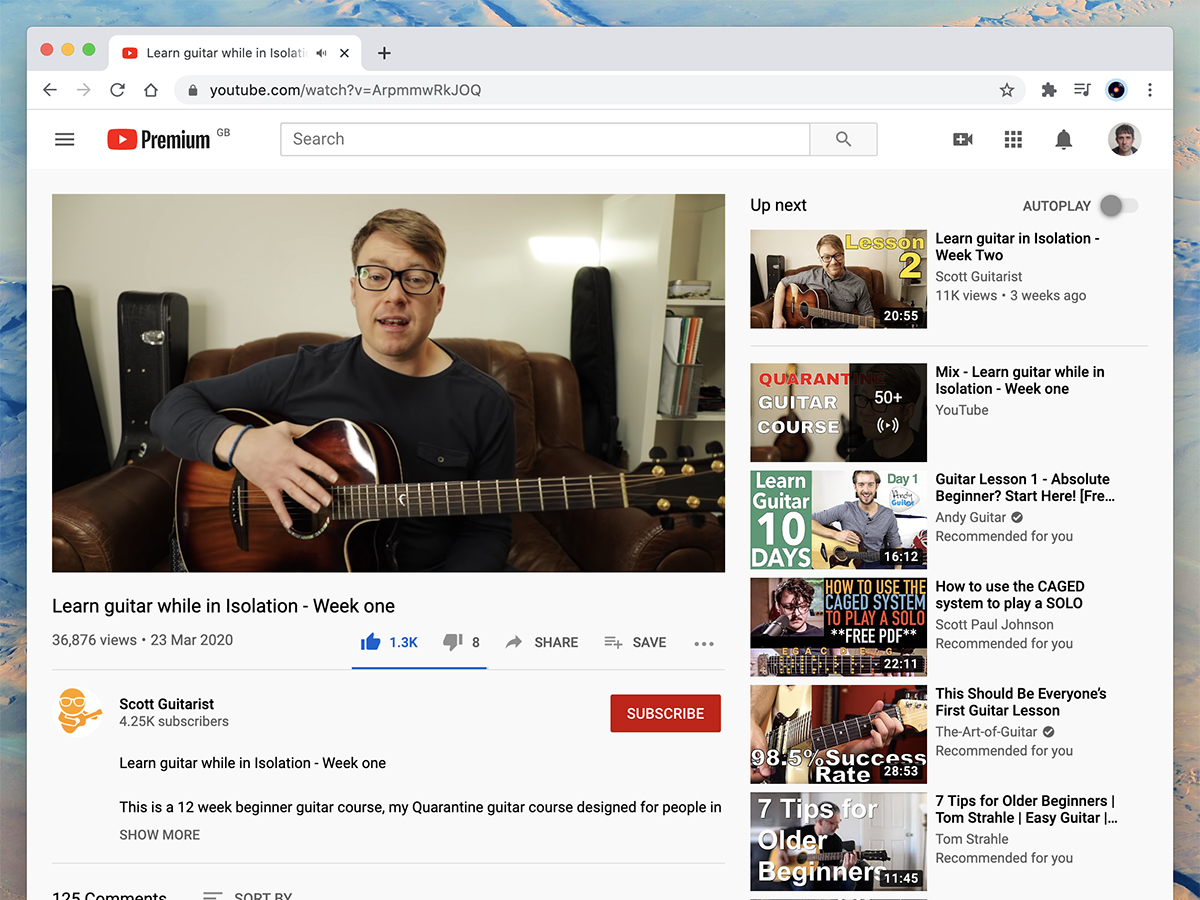Dislike the video with thumbs down
This screenshot has height=900, width=1200.
pos(452,642)
